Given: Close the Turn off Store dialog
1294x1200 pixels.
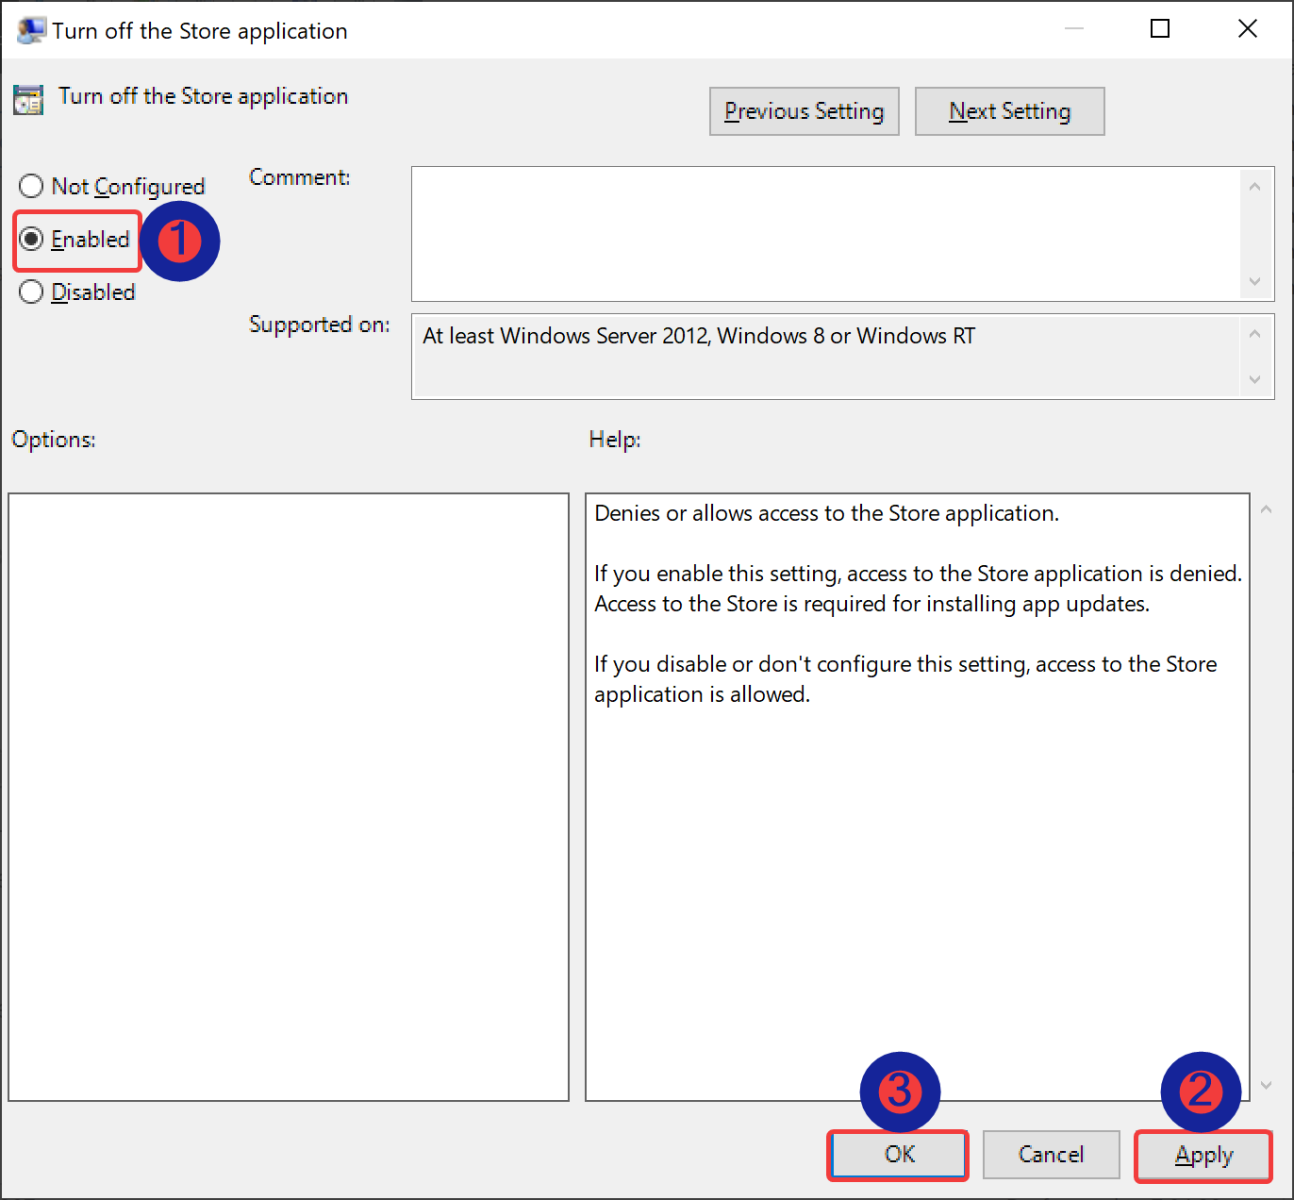Looking at the screenshot, I should coord(1247,29).
